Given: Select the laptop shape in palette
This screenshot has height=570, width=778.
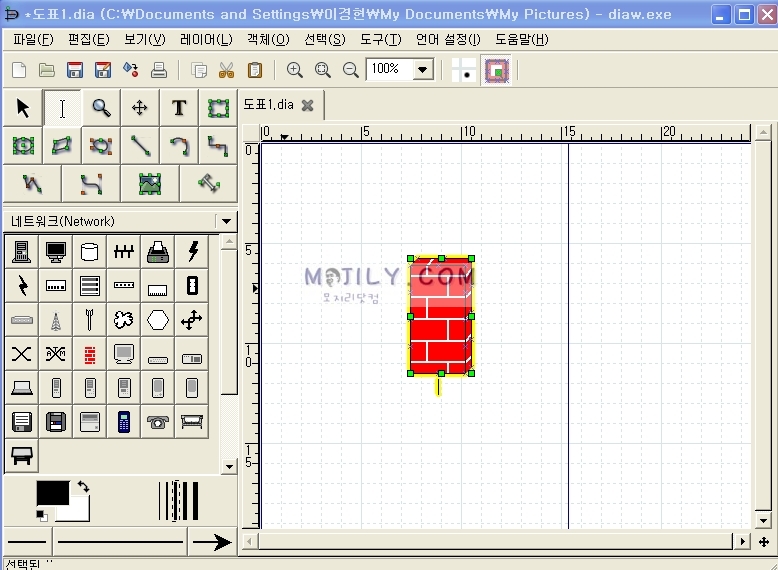Looking at the screenshot, I should tap(22, 388).
